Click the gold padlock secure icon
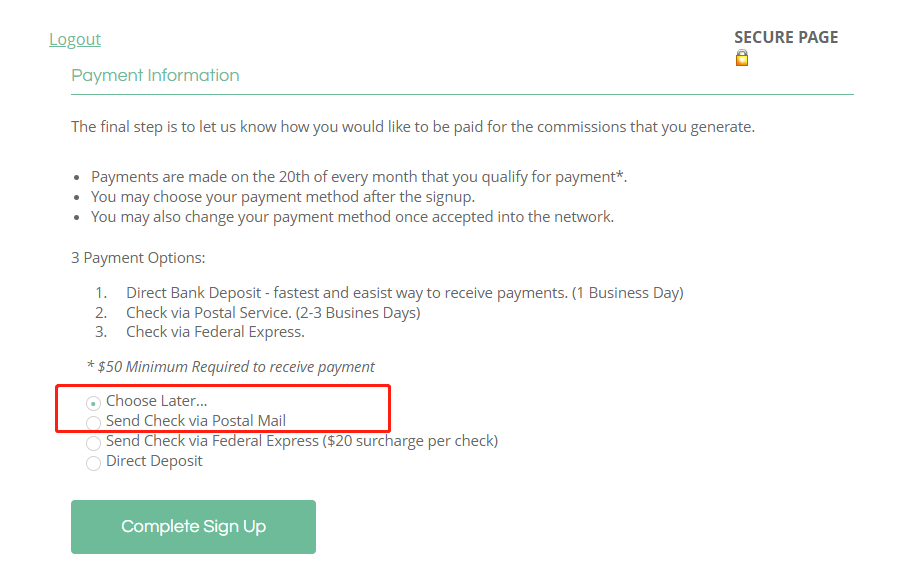The image size is (900, 573). (x=742, y=58)
